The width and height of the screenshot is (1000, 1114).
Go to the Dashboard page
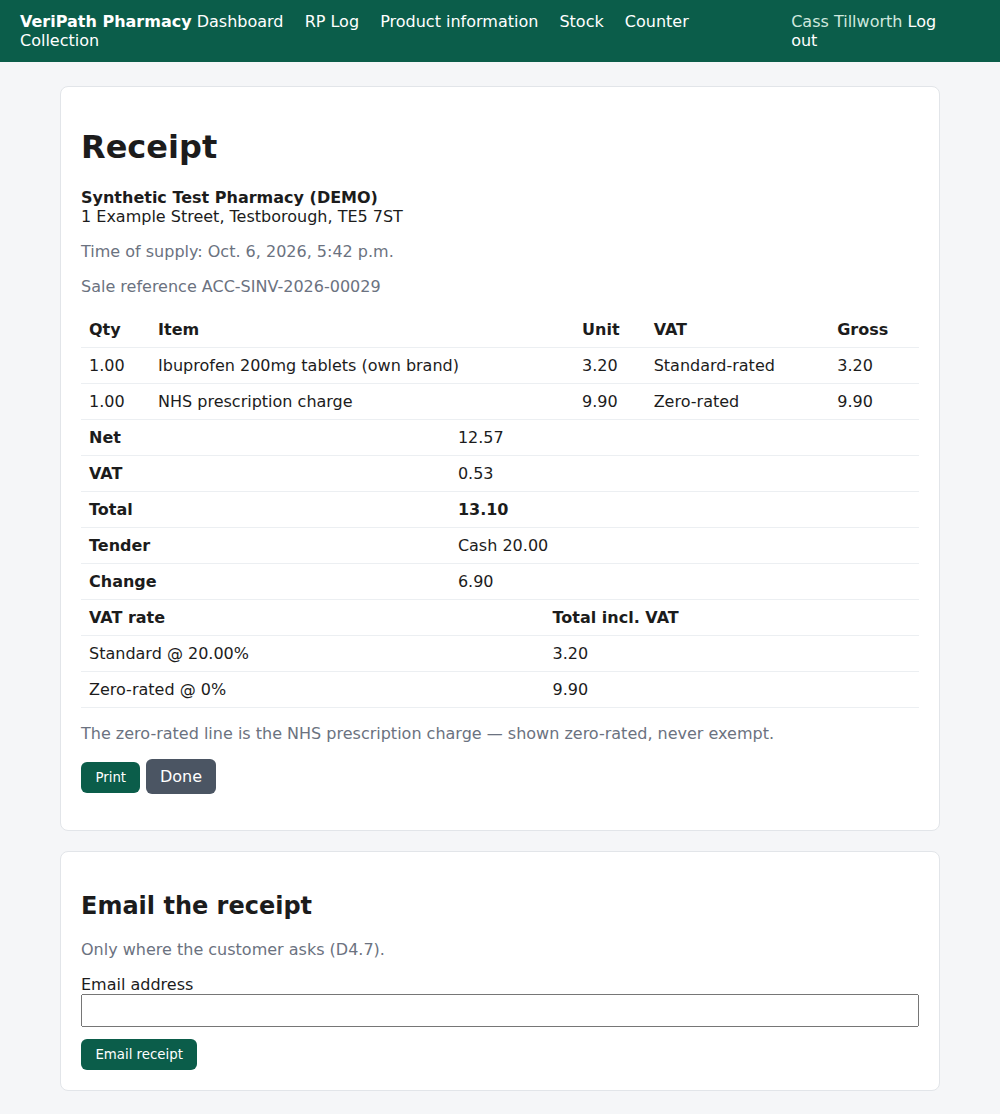tap(240, 21)
